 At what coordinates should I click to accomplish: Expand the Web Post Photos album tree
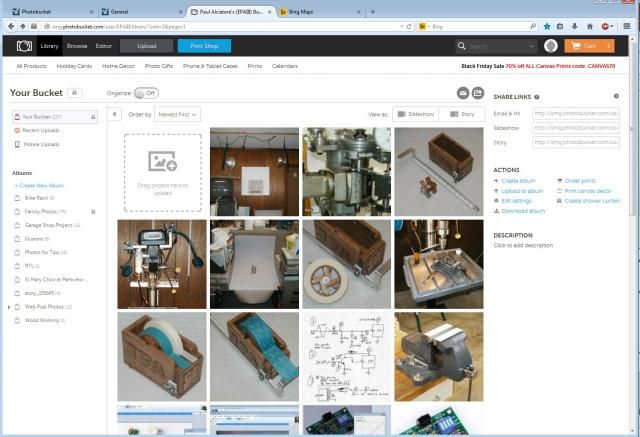(x=9, y=307)
